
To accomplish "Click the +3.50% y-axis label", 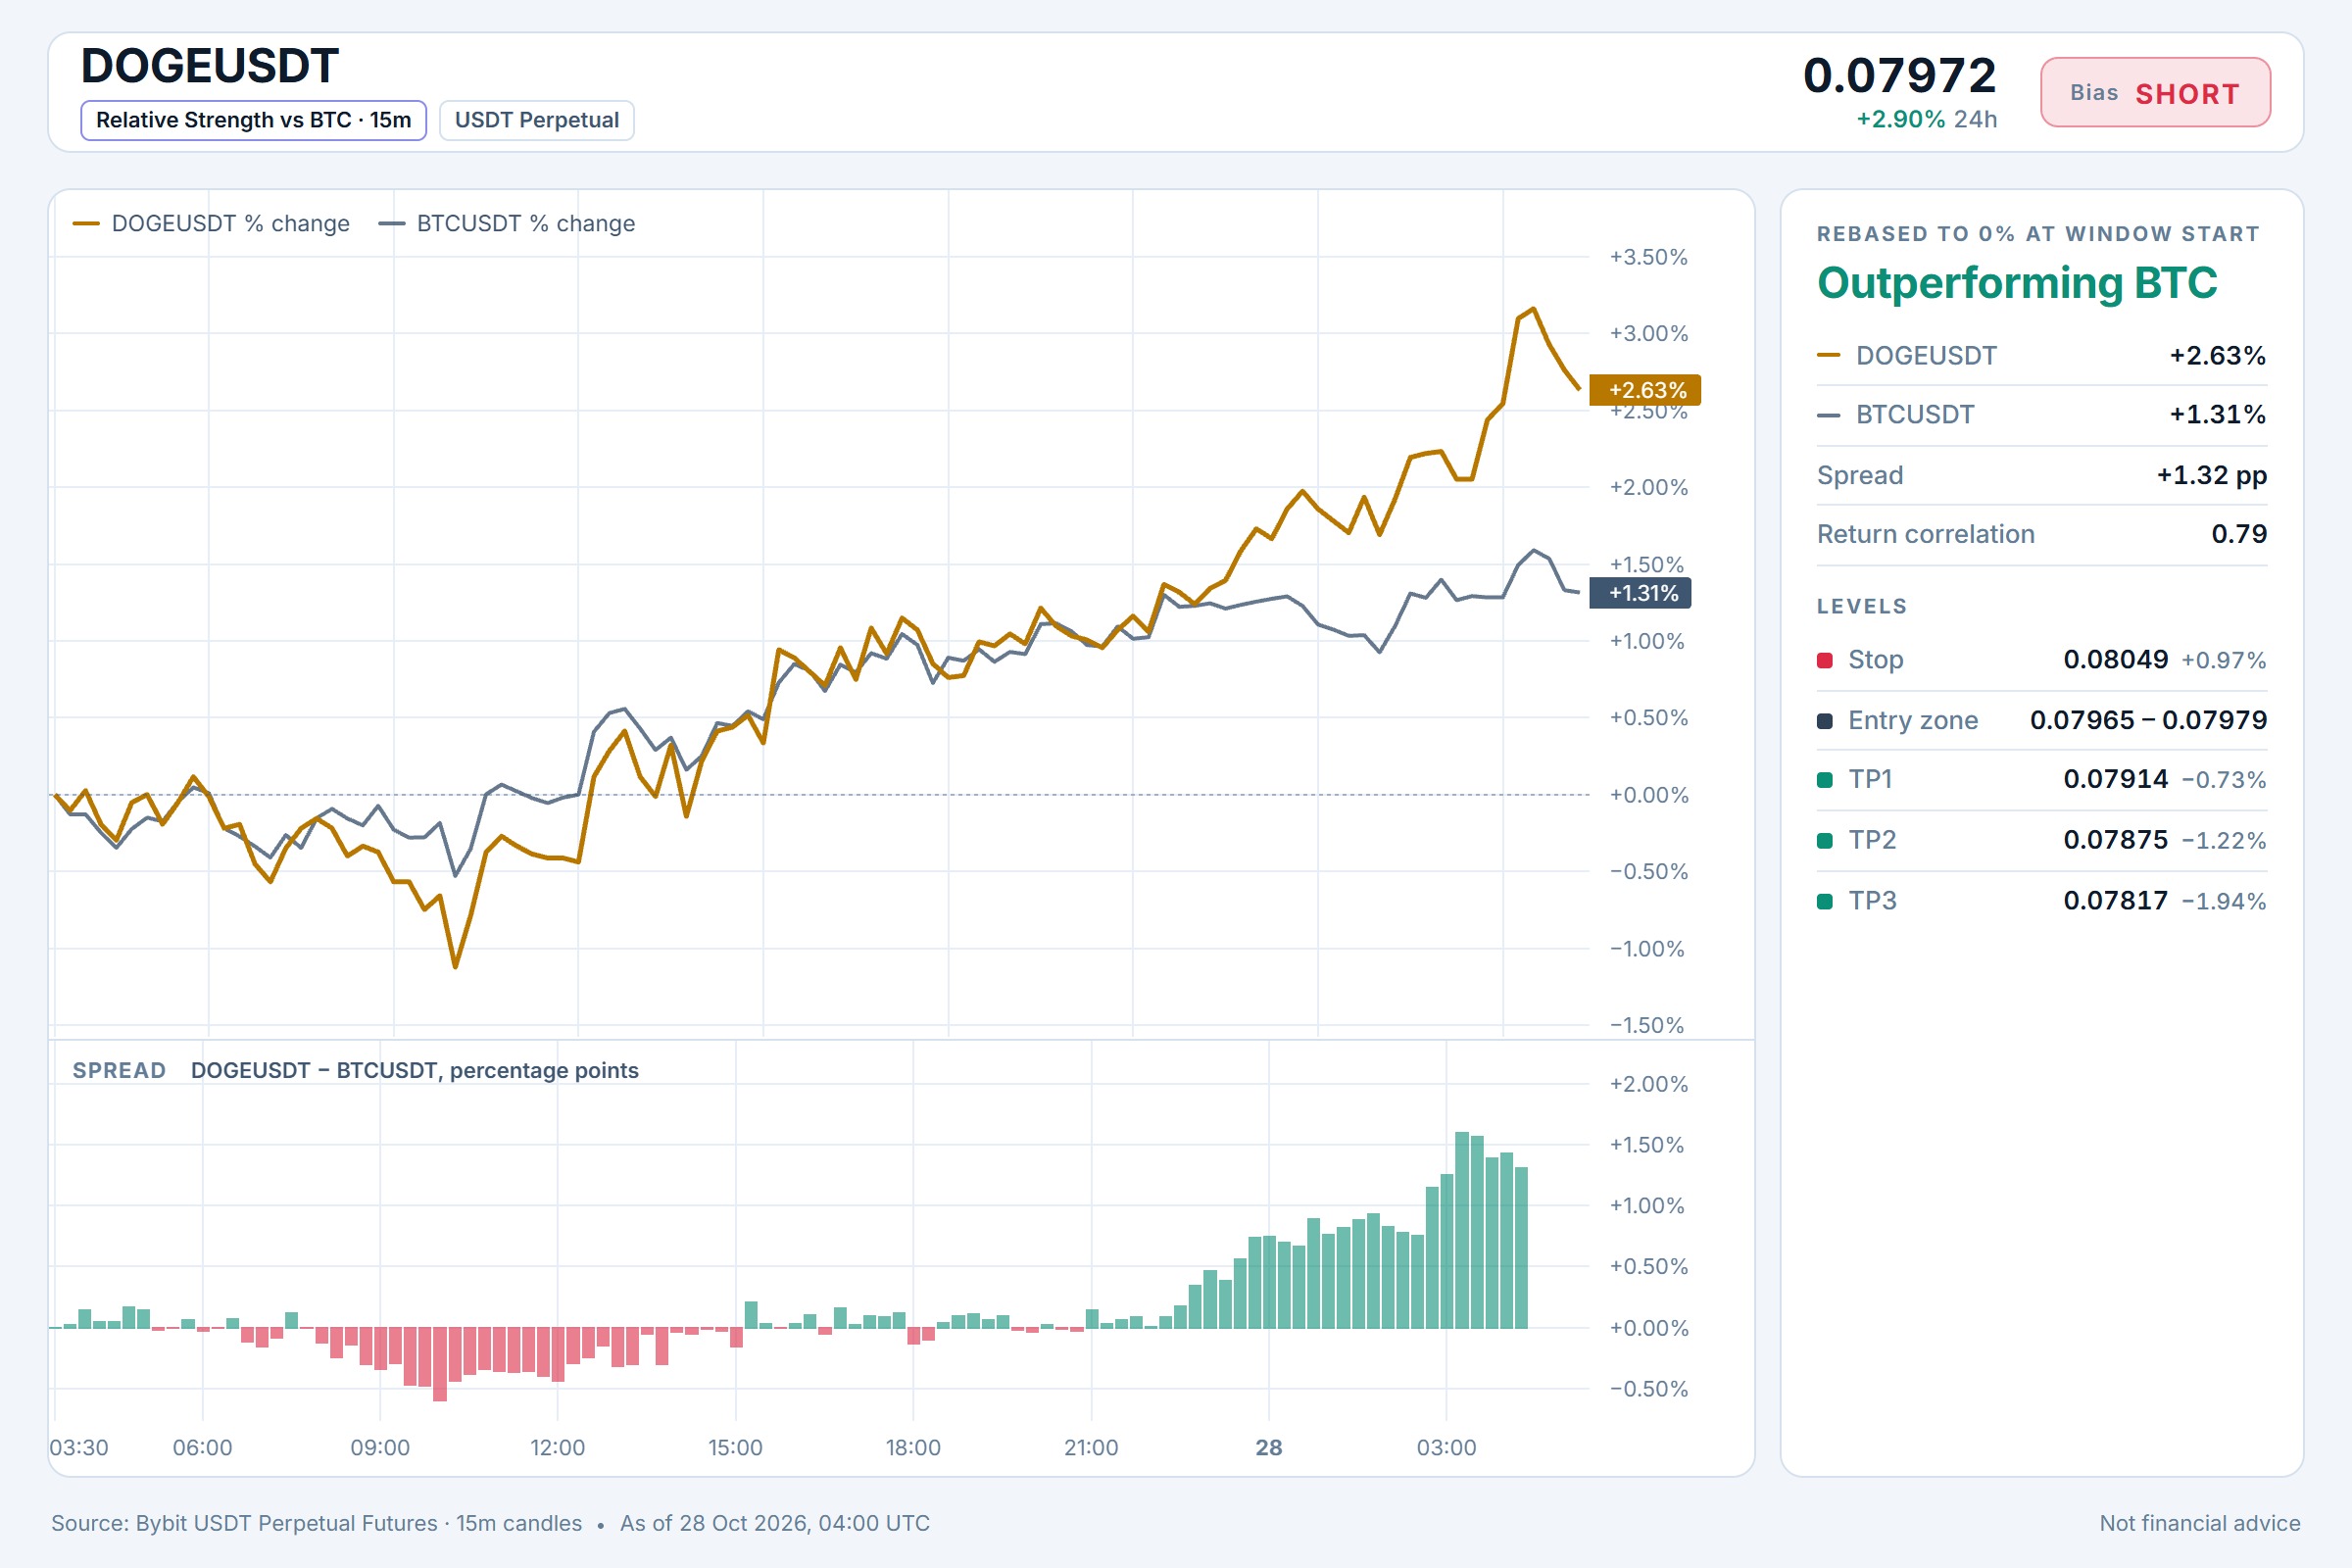I will click(1648, 257).
